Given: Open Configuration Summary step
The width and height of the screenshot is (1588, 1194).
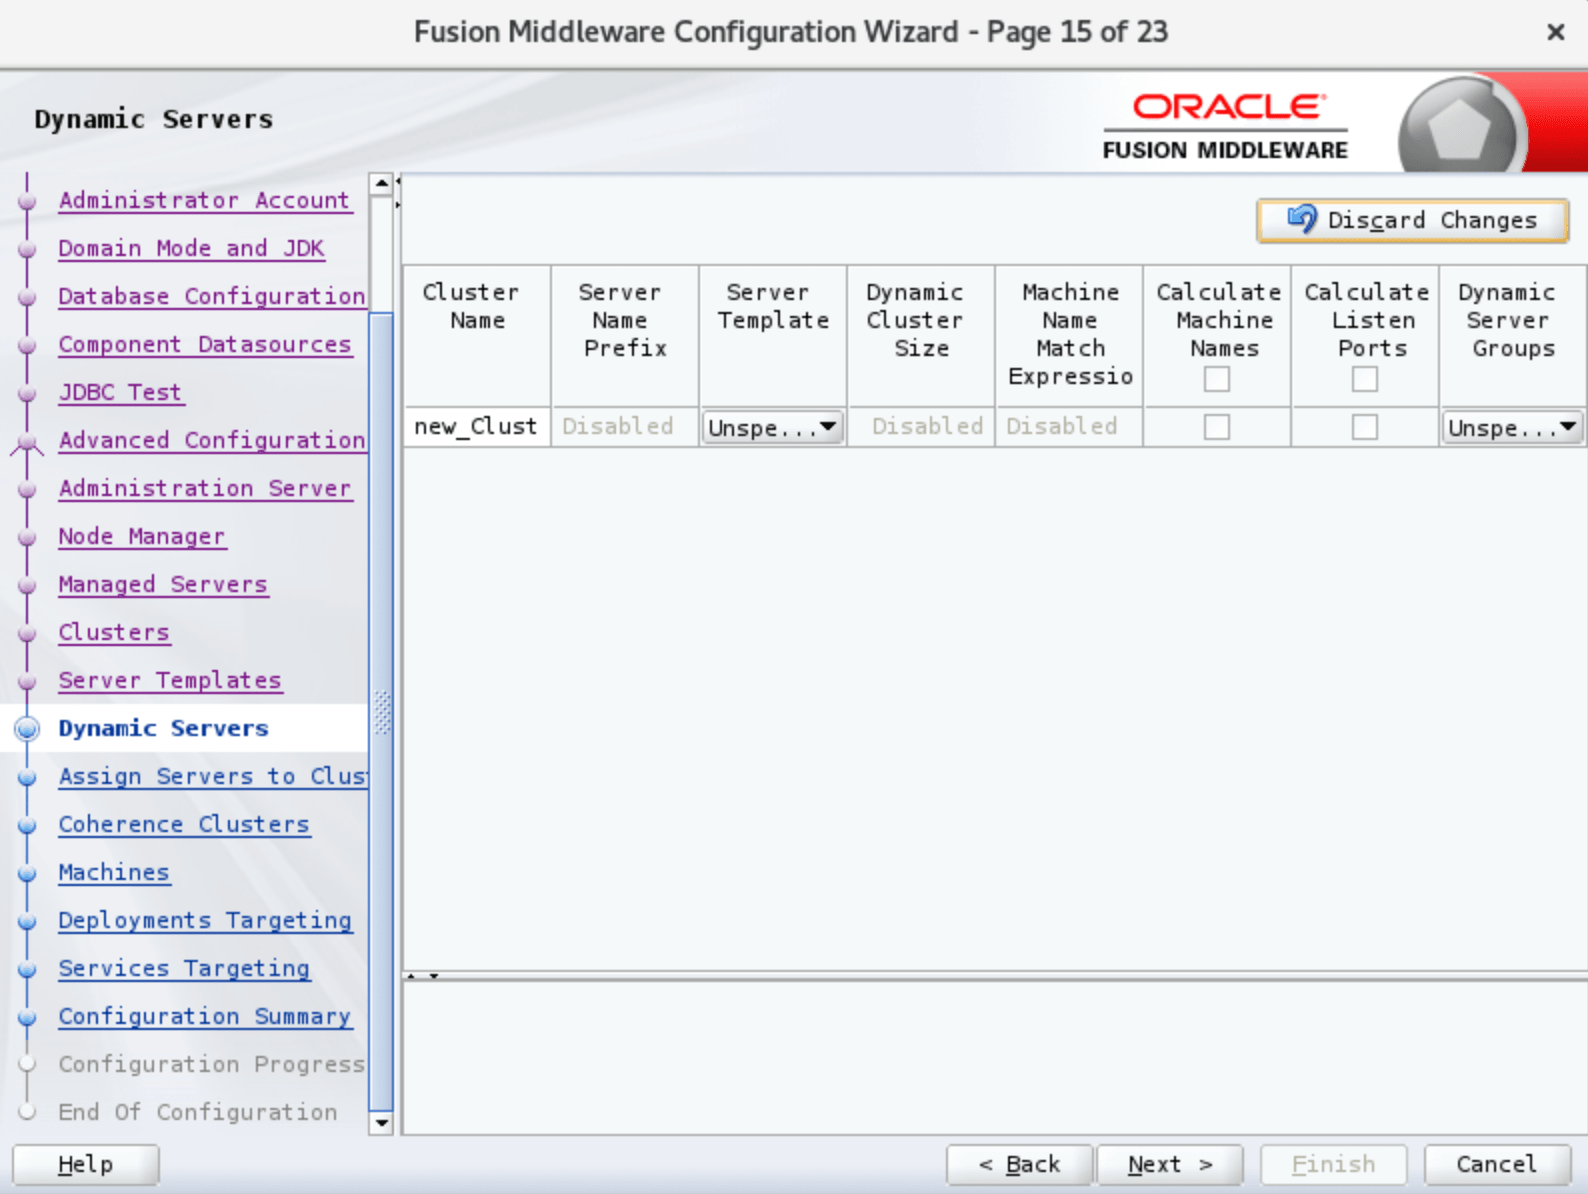Looking at the screenshot, I should pos(205,1016).
